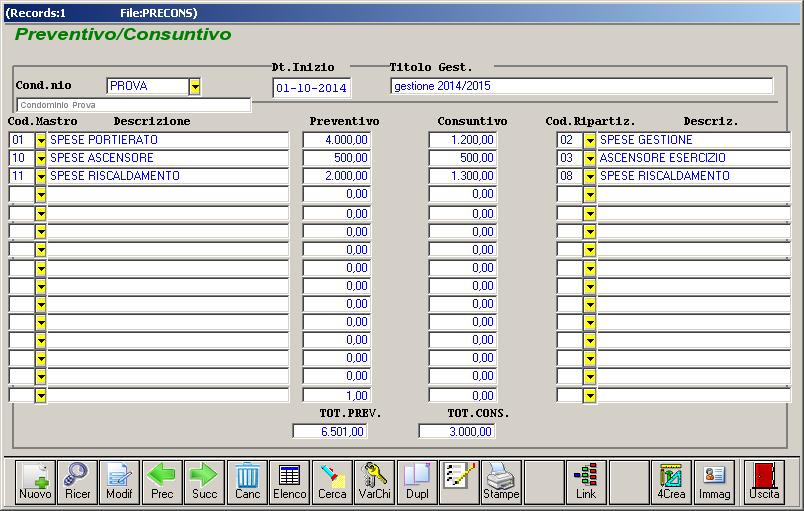Click Cod.Mastro code 10 field
This screenshot has width=804, height=511.
point(22,158)
